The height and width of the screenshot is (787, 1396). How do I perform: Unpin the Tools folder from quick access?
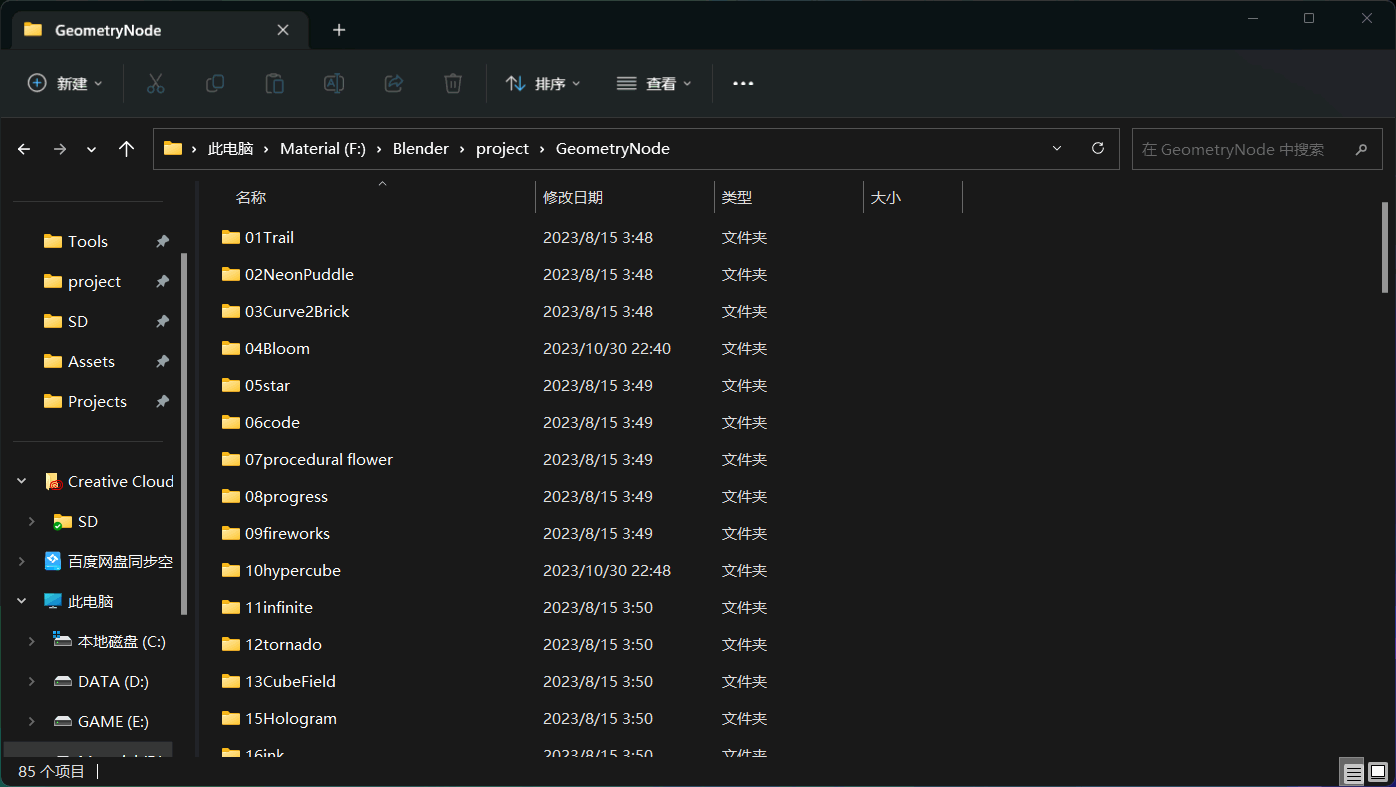pyautogui.click(x=162, y=241)
